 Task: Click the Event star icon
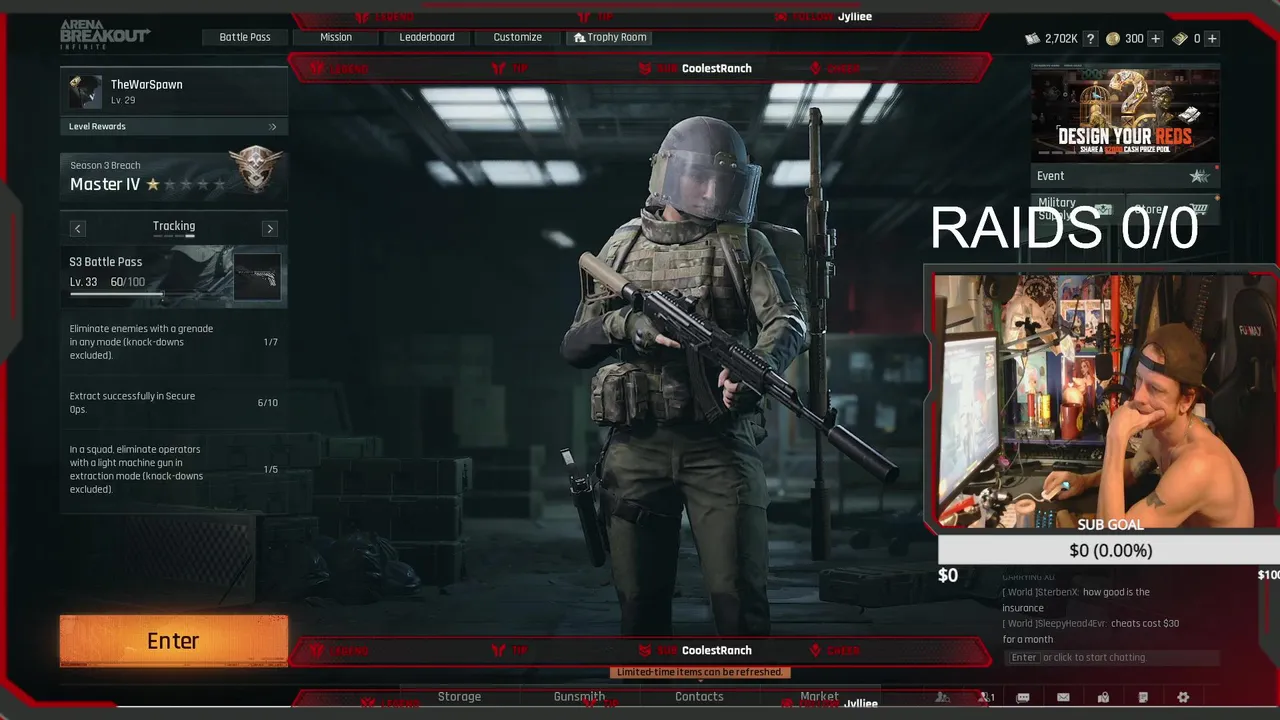(1199, 176)
